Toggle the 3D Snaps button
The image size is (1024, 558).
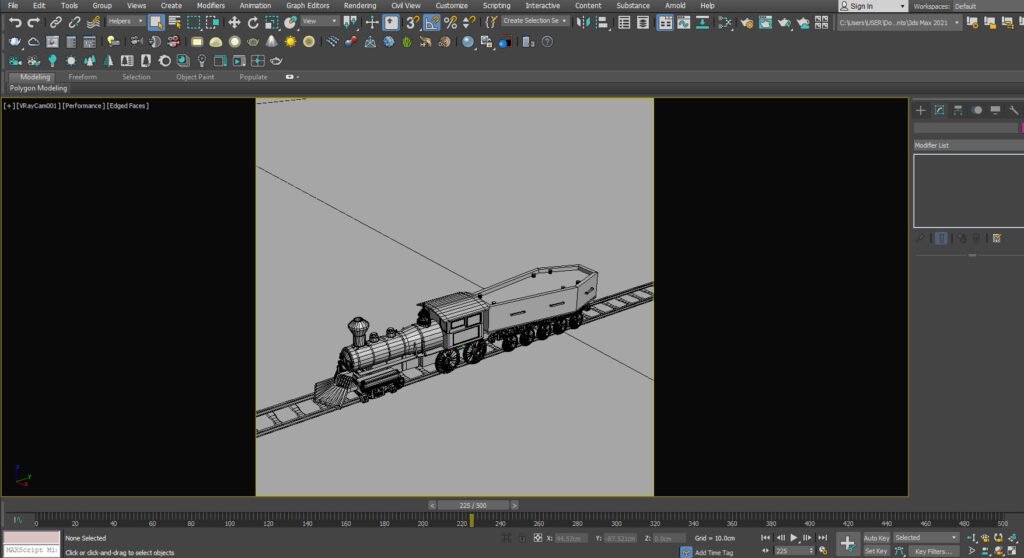tap(411, 22)
